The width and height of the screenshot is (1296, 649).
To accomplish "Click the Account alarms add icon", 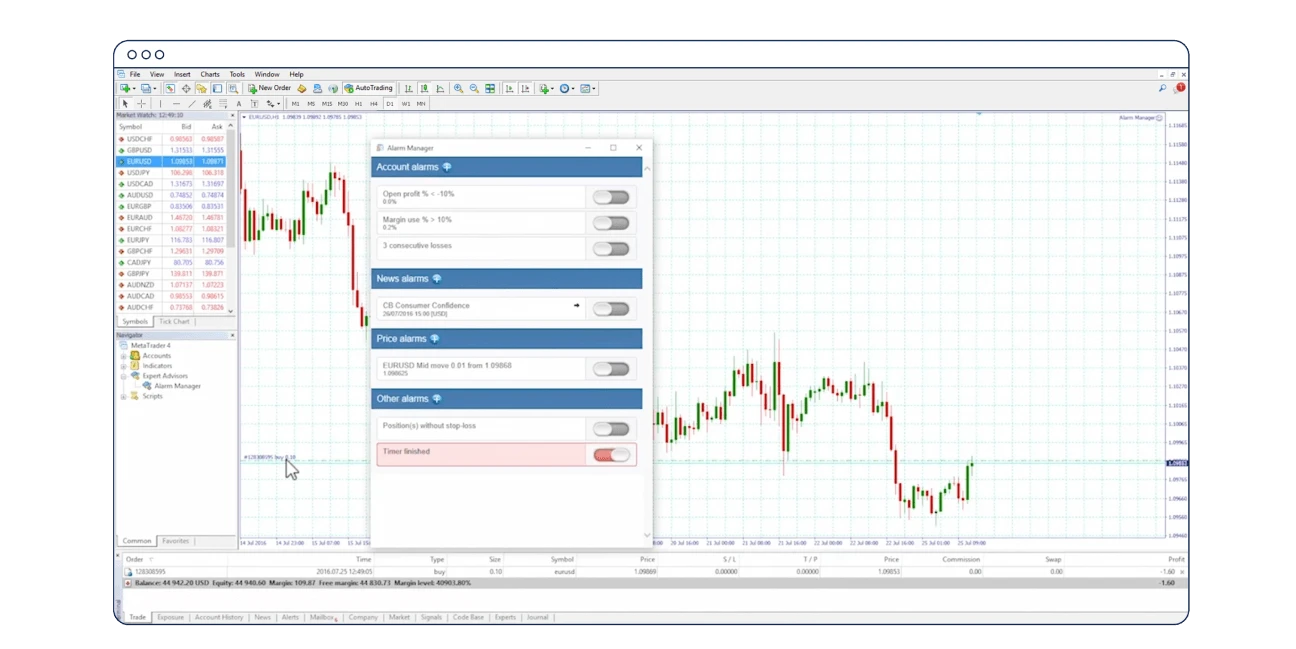I will (447, 167).
